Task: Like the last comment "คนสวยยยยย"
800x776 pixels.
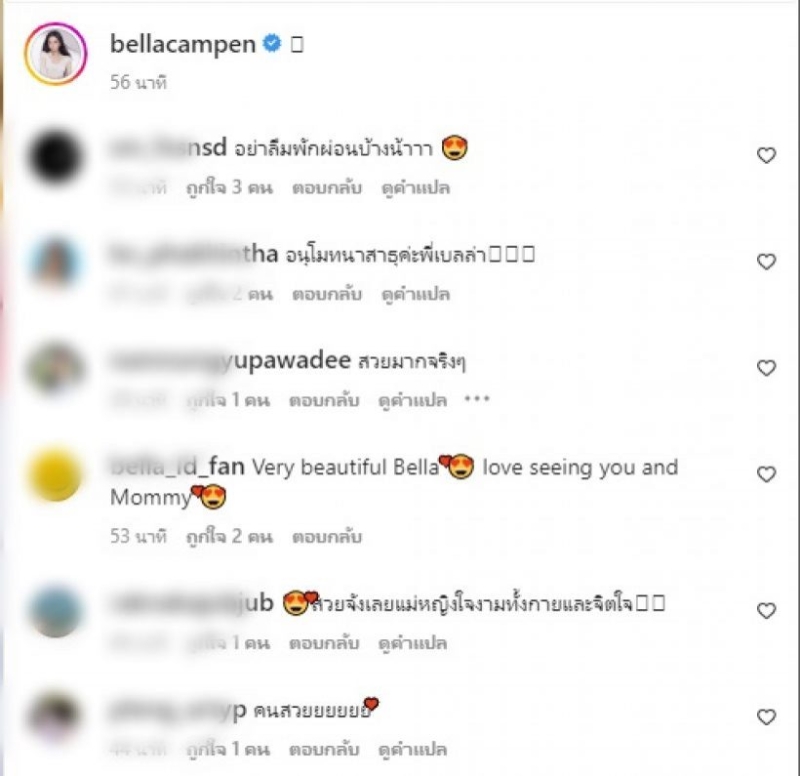Action: click(766, 717)
